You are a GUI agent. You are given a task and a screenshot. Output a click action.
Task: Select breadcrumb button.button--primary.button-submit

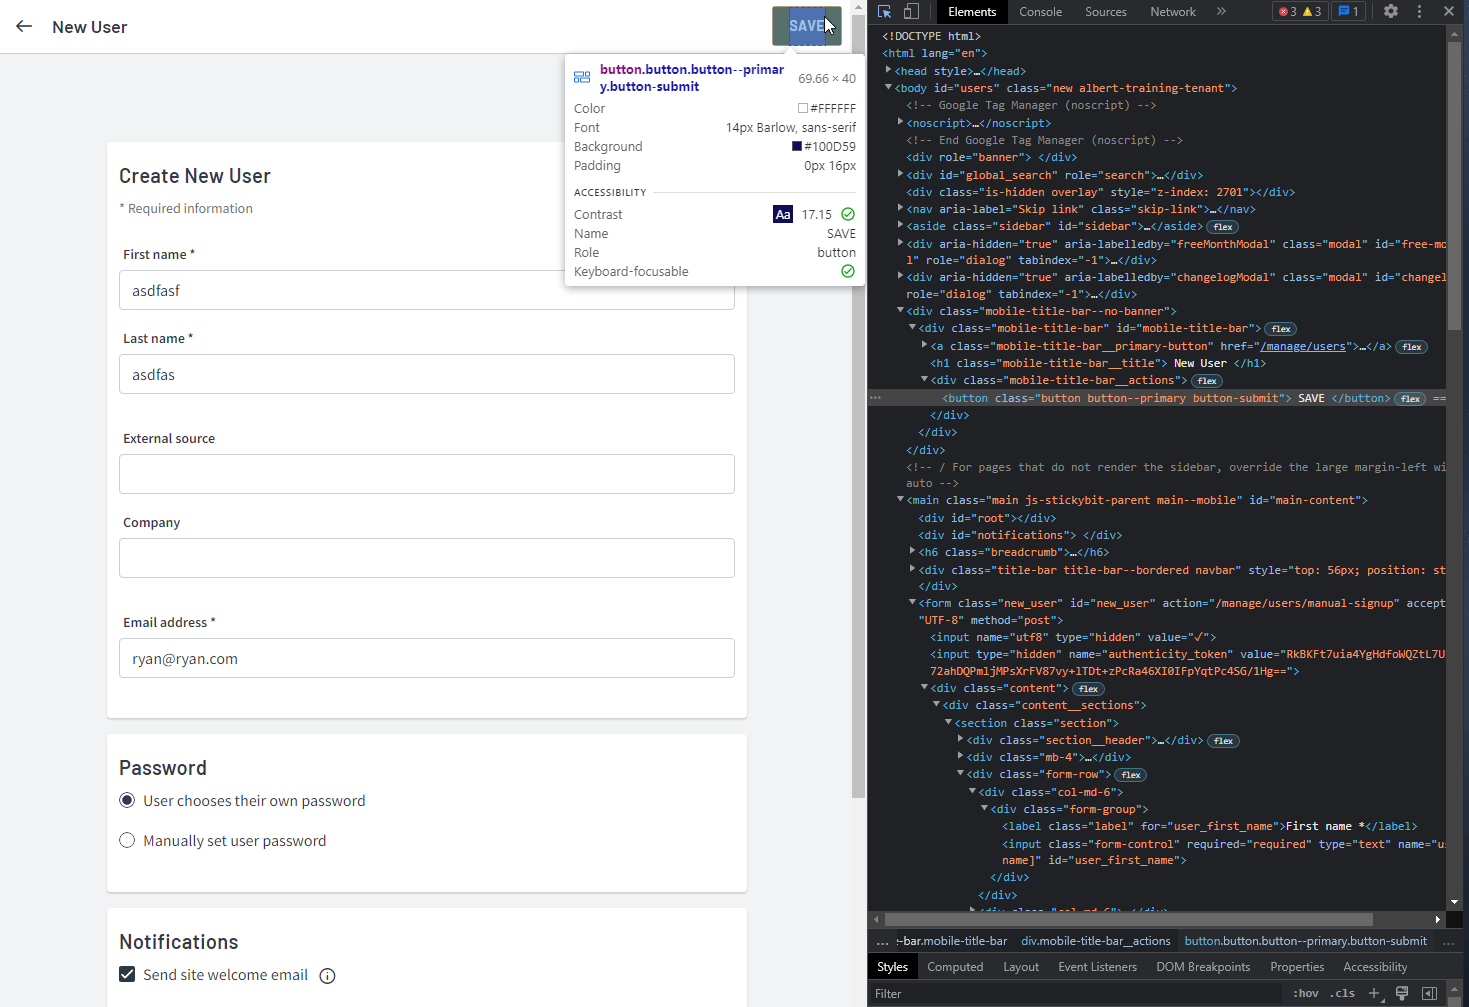pos(1306,941)
